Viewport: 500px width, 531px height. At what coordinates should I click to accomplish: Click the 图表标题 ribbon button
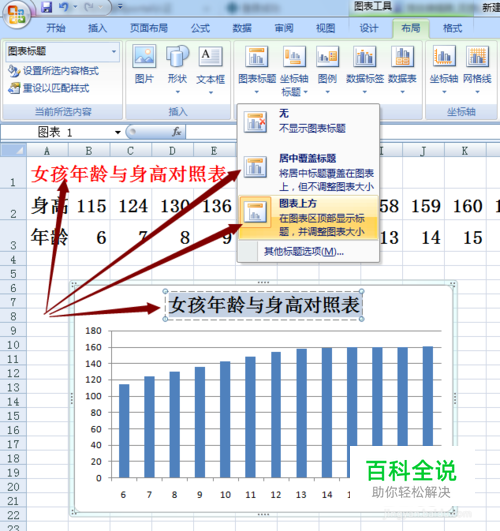click(257, 70)
